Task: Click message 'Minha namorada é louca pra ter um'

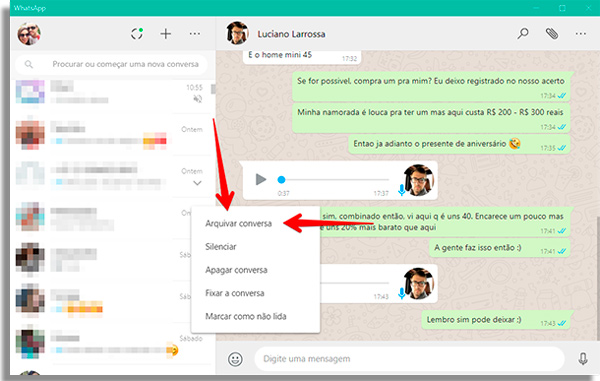Action: 431,118
